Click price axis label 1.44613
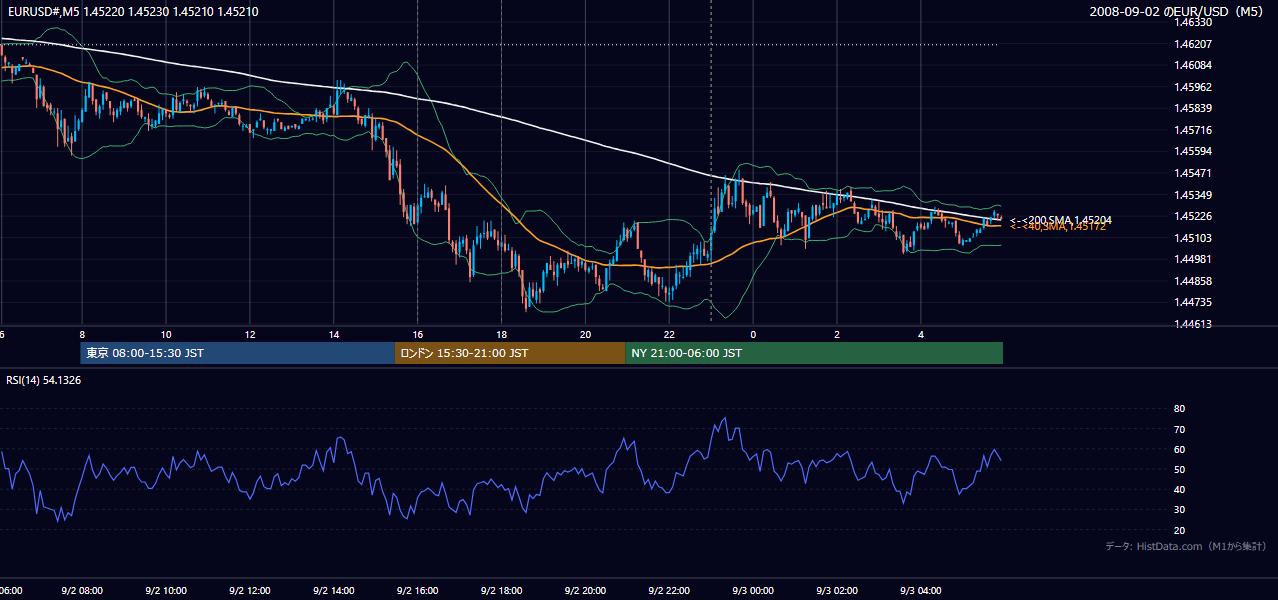Screen dimensions: 1278x600 pos(1193,324)
